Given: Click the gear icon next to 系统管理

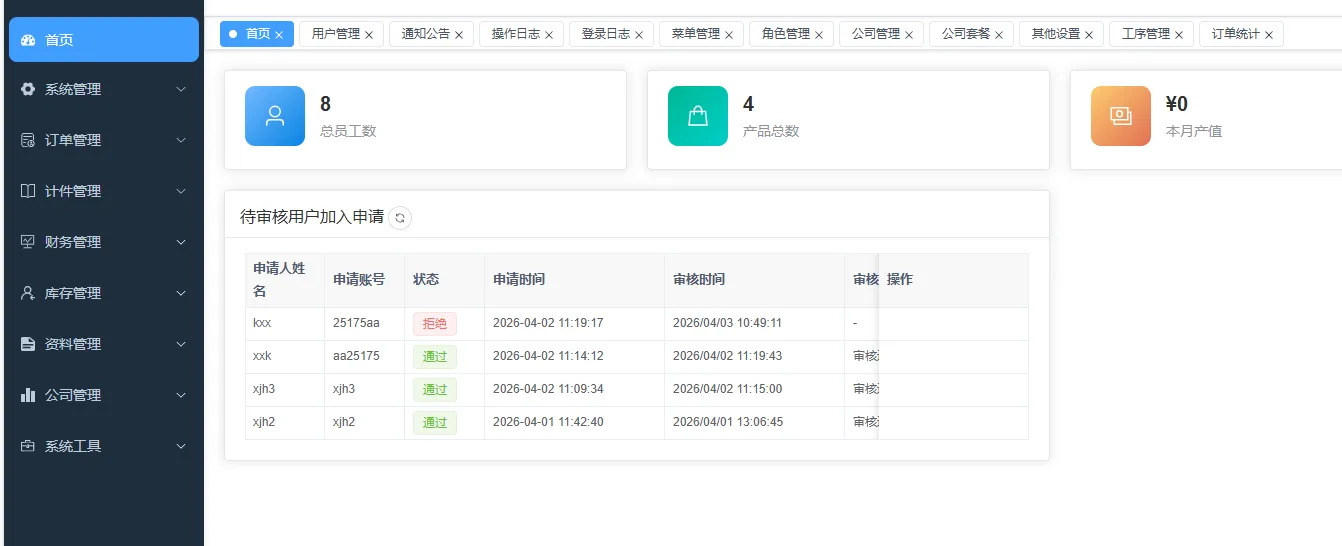Looking at the screenshot, I should [28, 89].
